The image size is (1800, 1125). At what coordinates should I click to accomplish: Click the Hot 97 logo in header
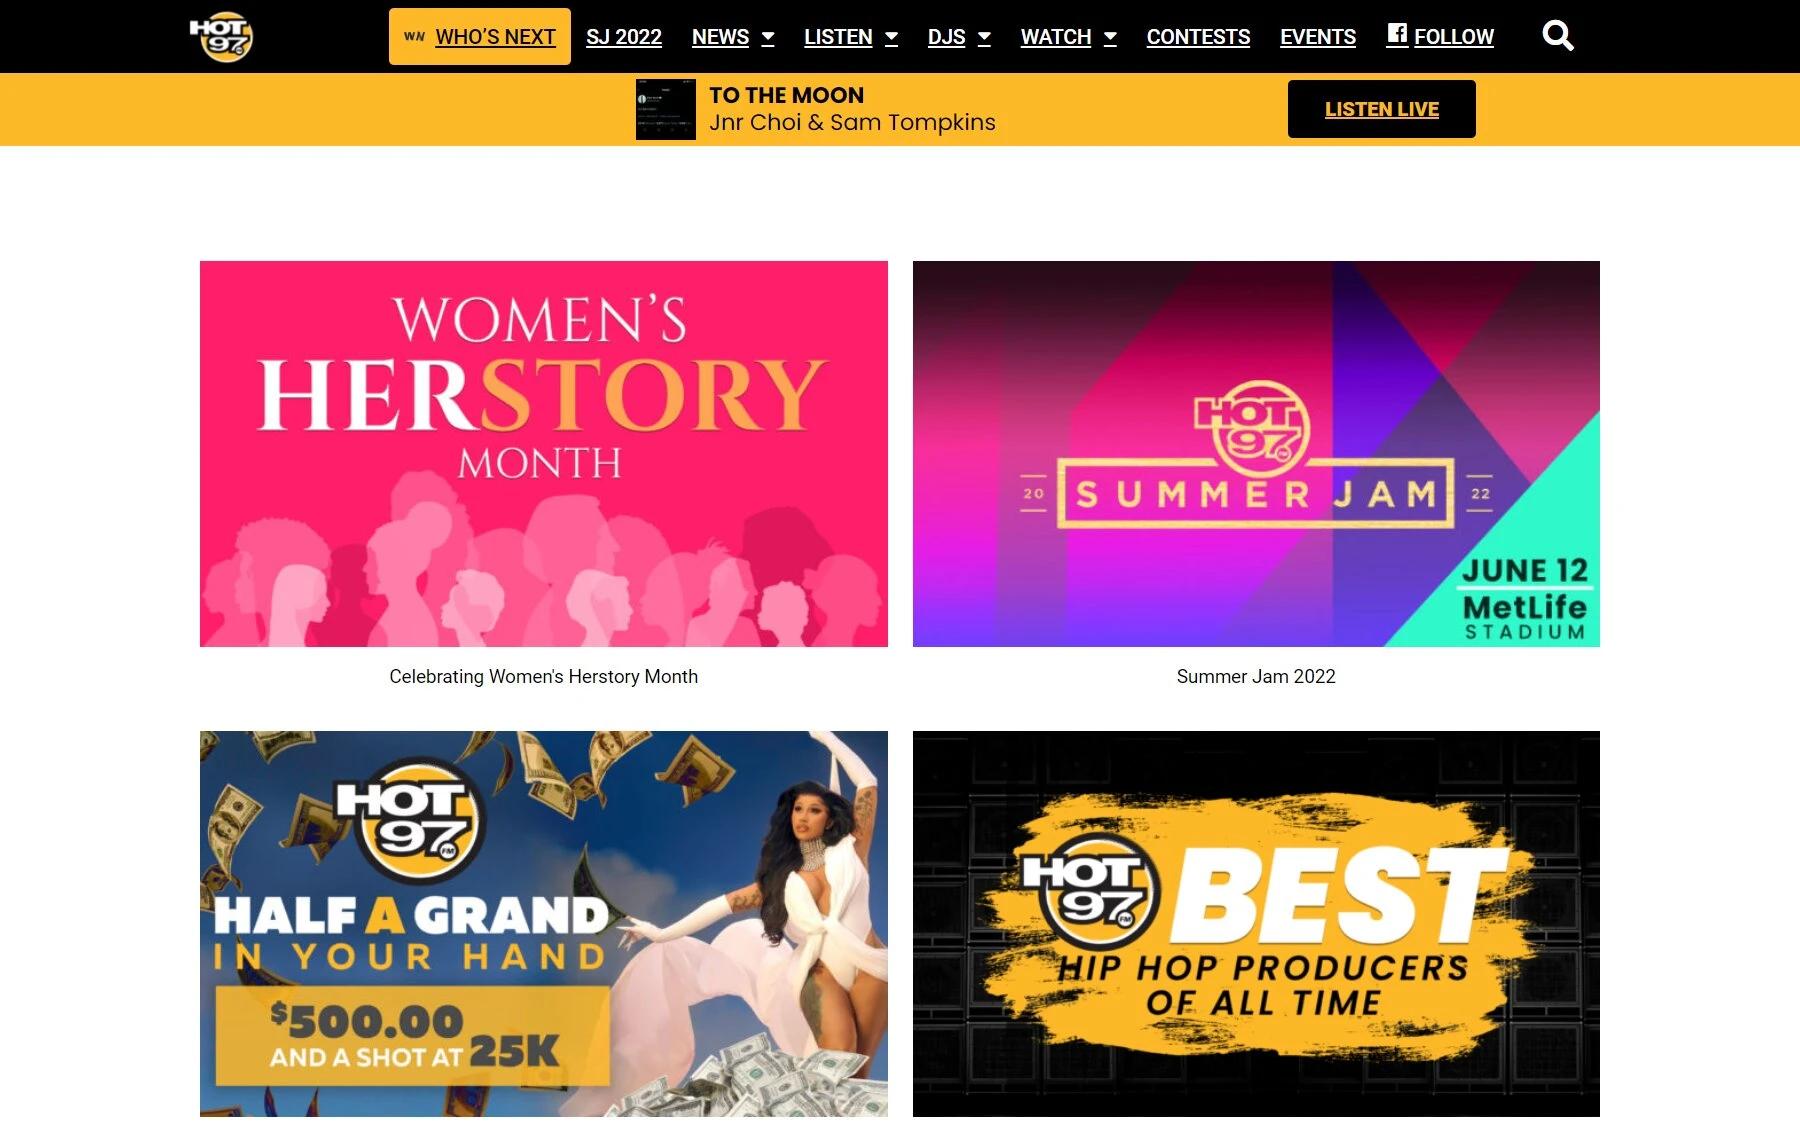pyautogui.click(x=221, y=37)
